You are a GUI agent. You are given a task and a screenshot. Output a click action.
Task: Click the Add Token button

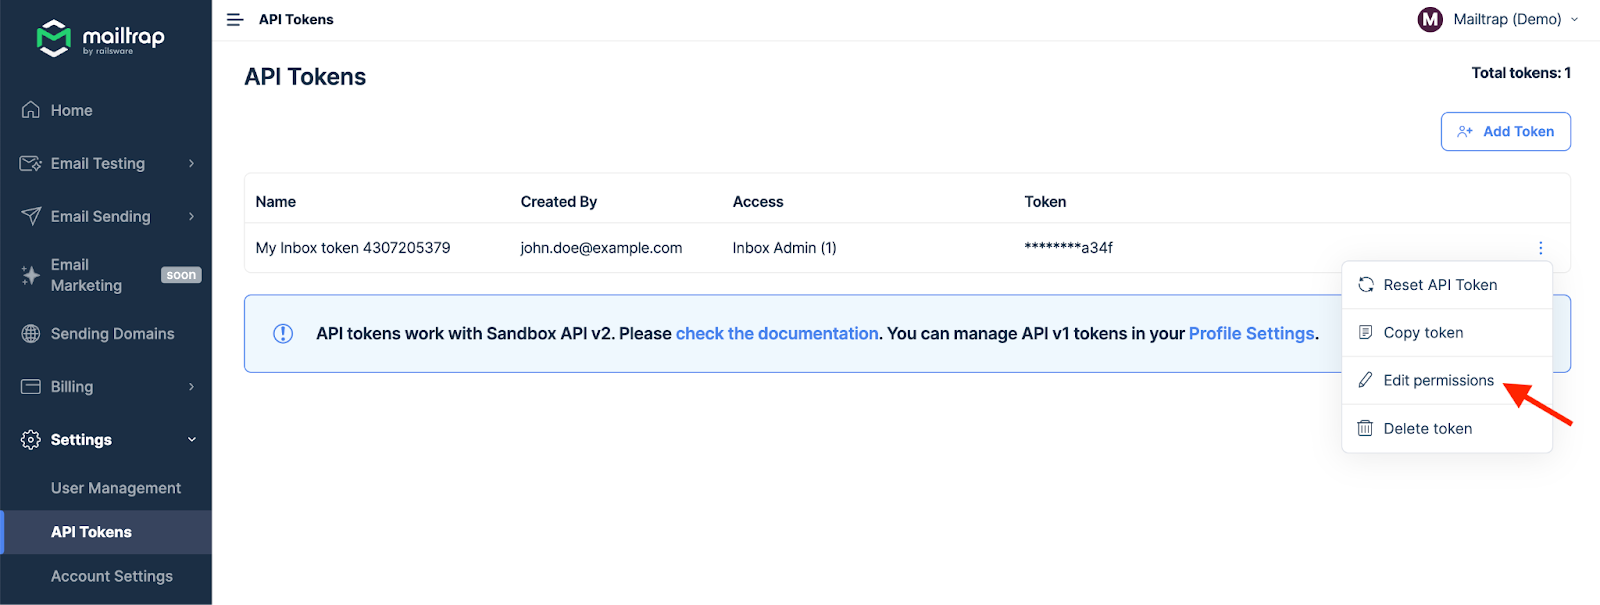(1505, 132)
